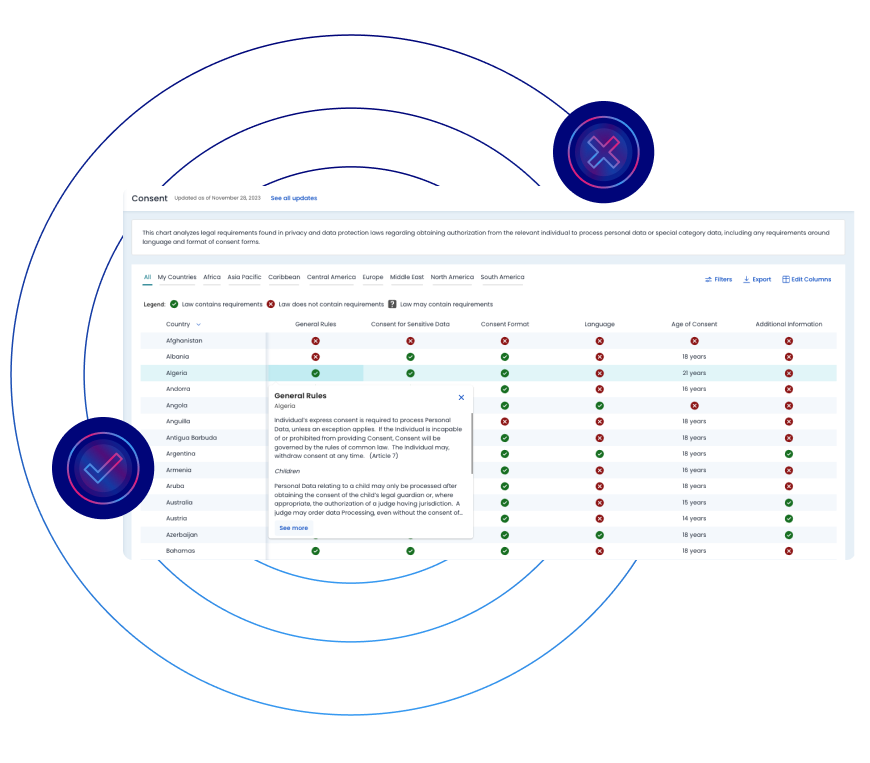Select the Australia country row

(488, 502)
